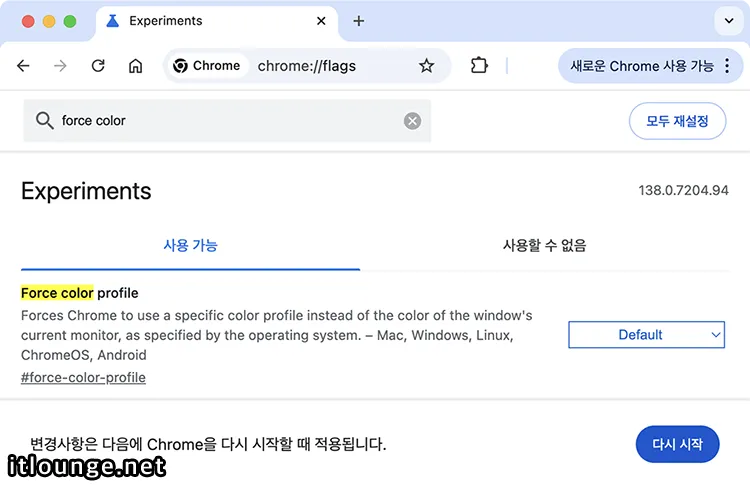Viewport: 750px width, 488px height.
Task: Open the Default dropdown for Force color profile
Action: pyautogui.click(x=646, y=334)
